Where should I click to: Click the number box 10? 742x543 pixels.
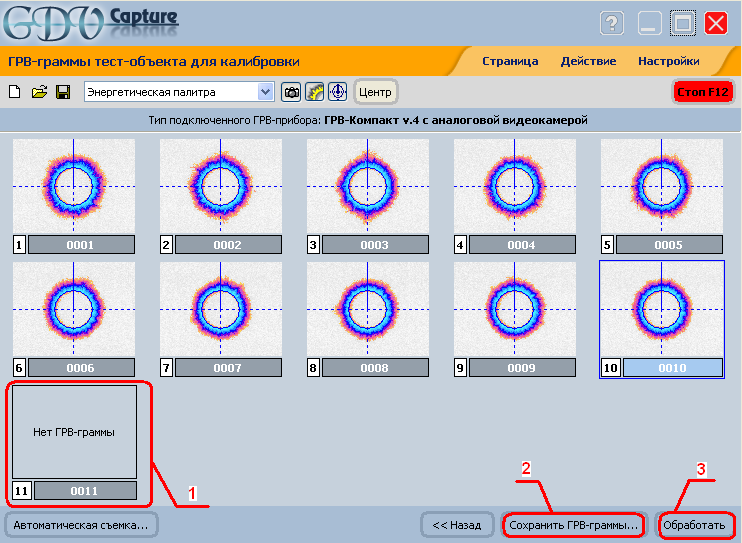pos(610,368)
